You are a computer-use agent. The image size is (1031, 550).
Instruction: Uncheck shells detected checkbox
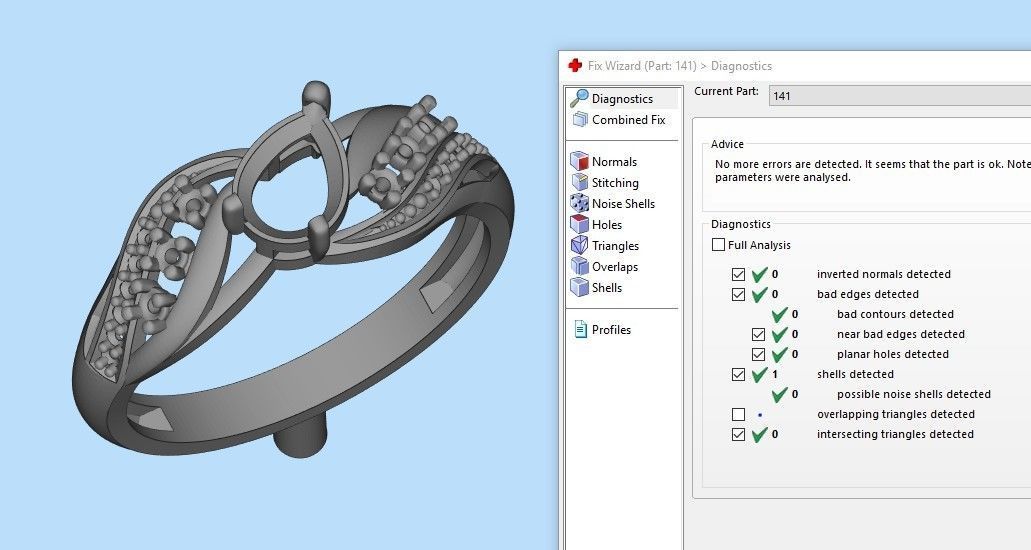(x=738, y=374)
